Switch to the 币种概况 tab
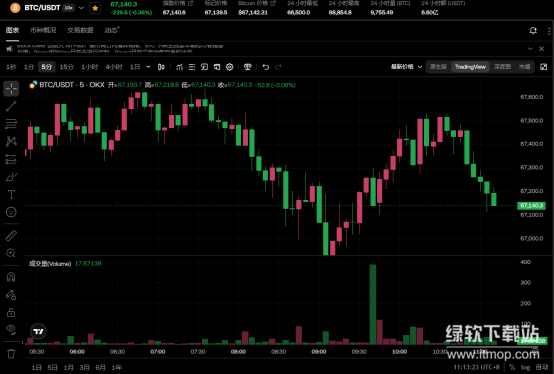Screen dimensions: 554x374 click(43, 30)
